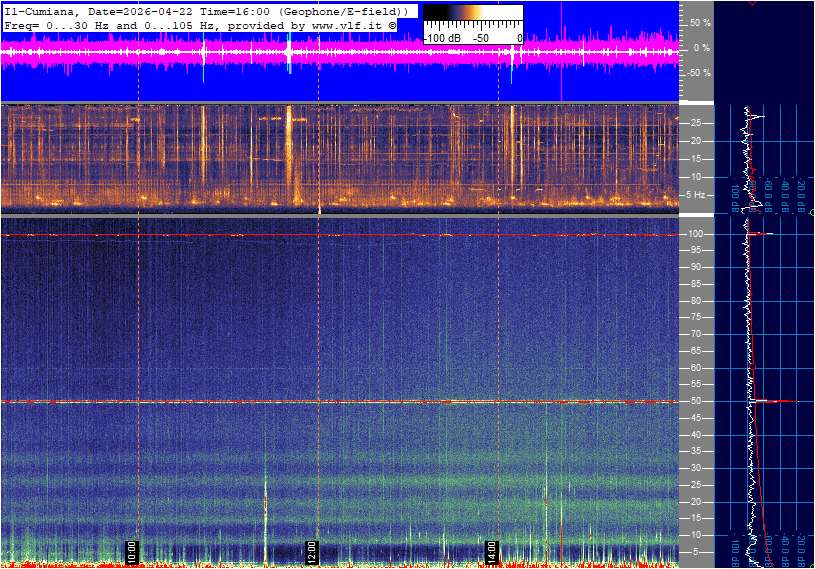Click '20' on the lower 0-105 Hz axis
Viewport: 815px width, 569px height.
(695, 502)
